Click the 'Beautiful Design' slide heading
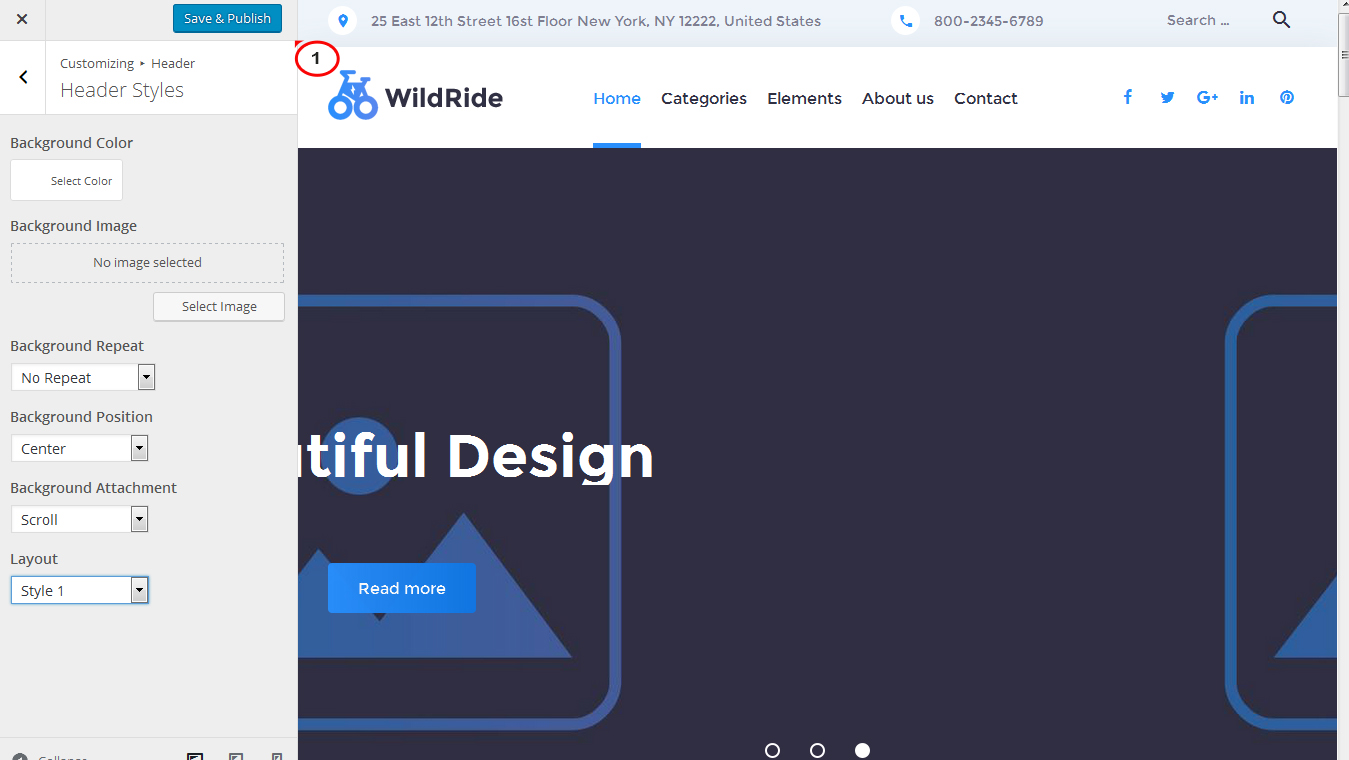This screenshot has height=760, width=1349. pyautogui.click(x=476, y=456)
